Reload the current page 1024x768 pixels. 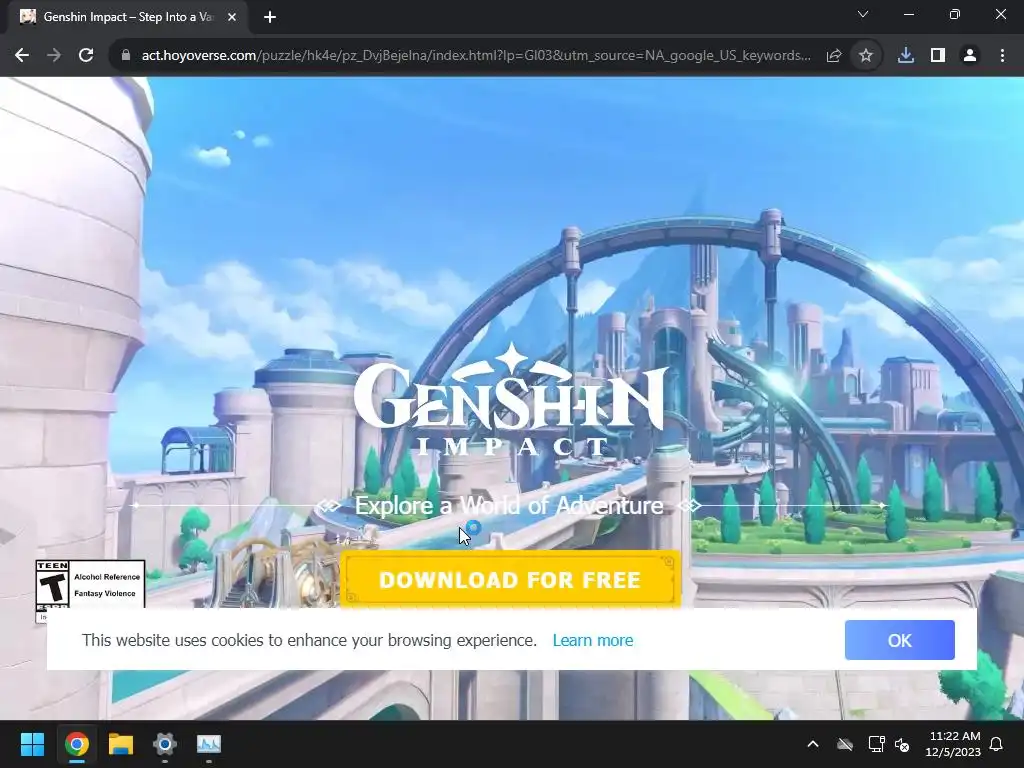(86, 56)
